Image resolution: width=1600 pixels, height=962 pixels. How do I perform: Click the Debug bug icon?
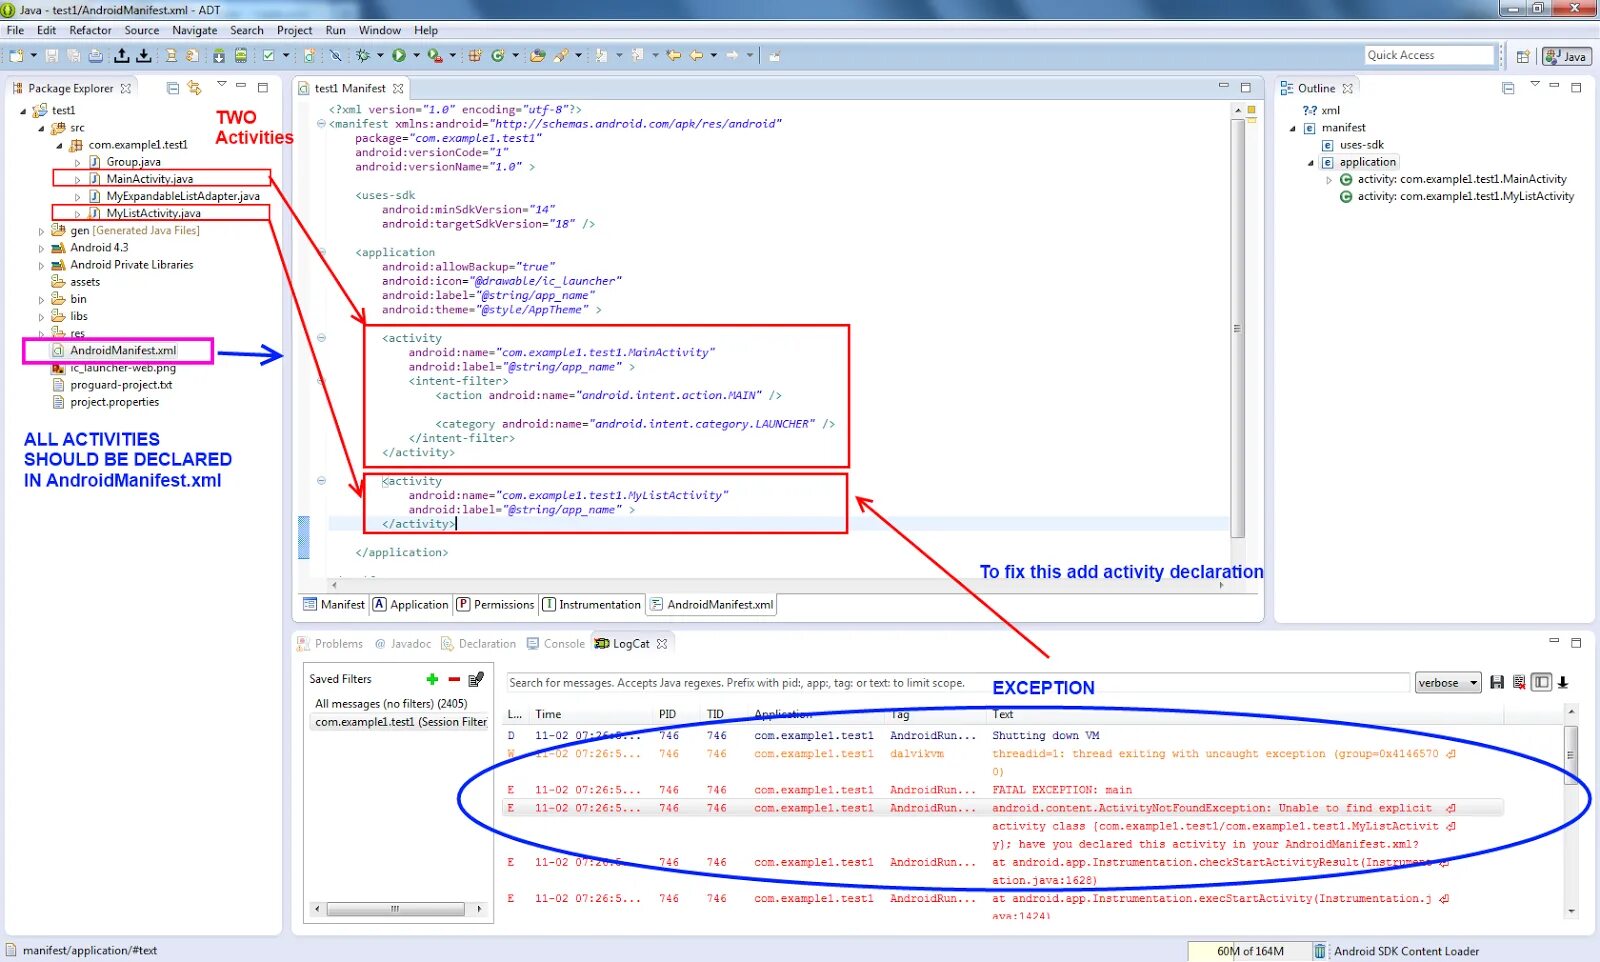(363, 56)
